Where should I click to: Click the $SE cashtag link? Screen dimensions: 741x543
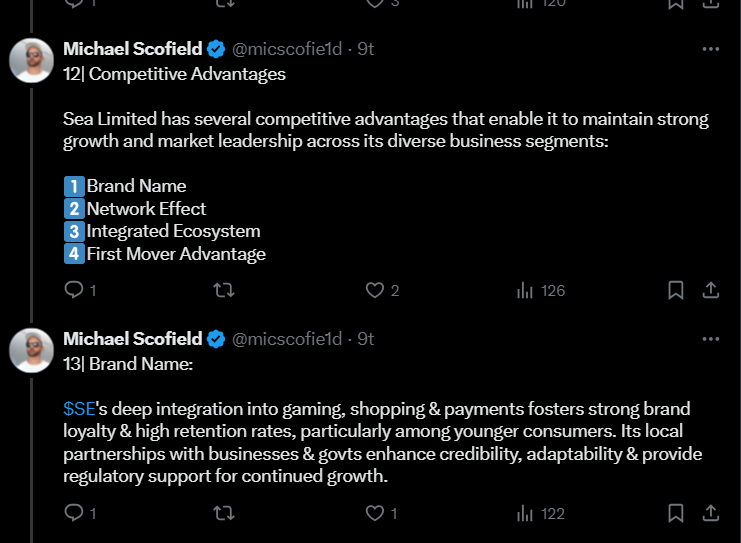pyautogui.click(x=78, y=409)
